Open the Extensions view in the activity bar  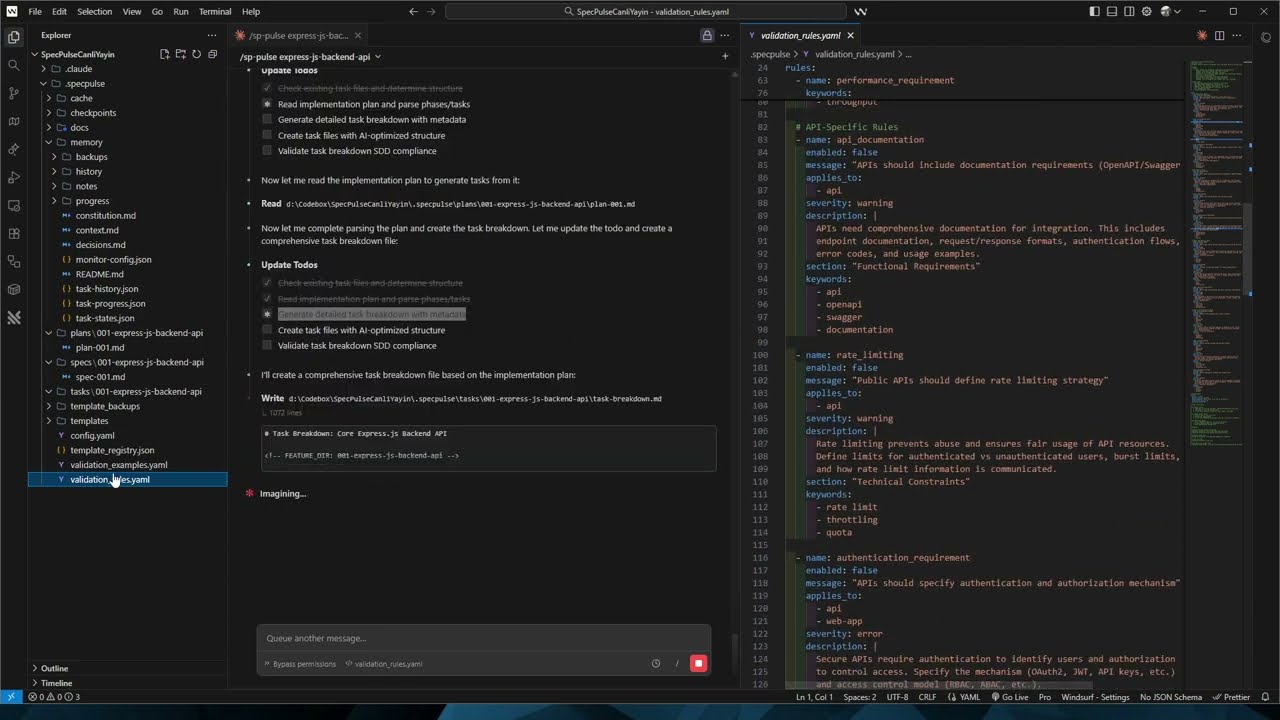13,233
